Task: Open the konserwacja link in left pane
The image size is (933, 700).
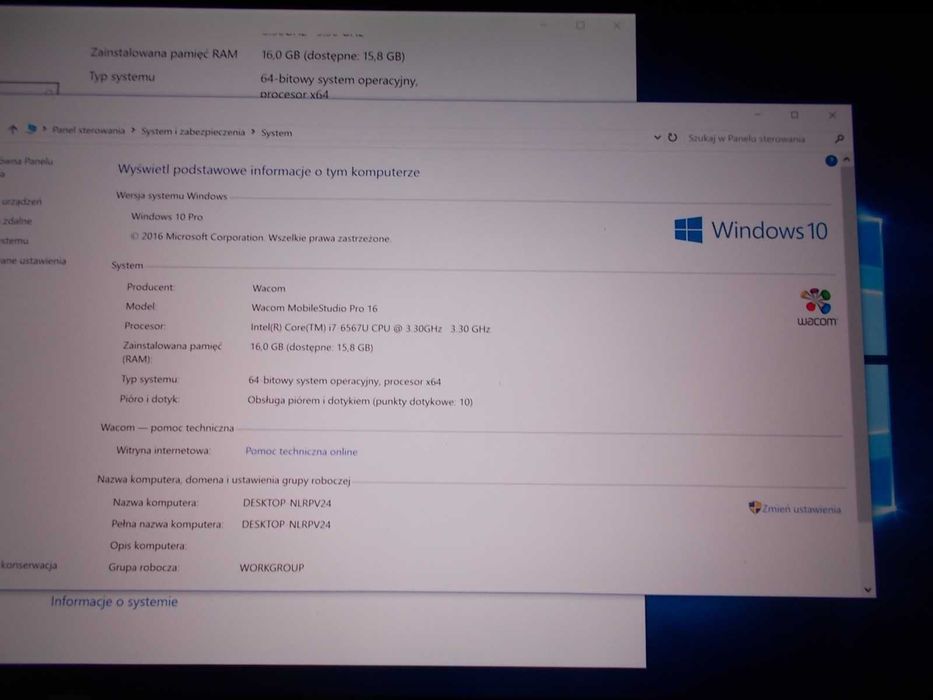Action: pyautogui.click(x=29, y=565)
